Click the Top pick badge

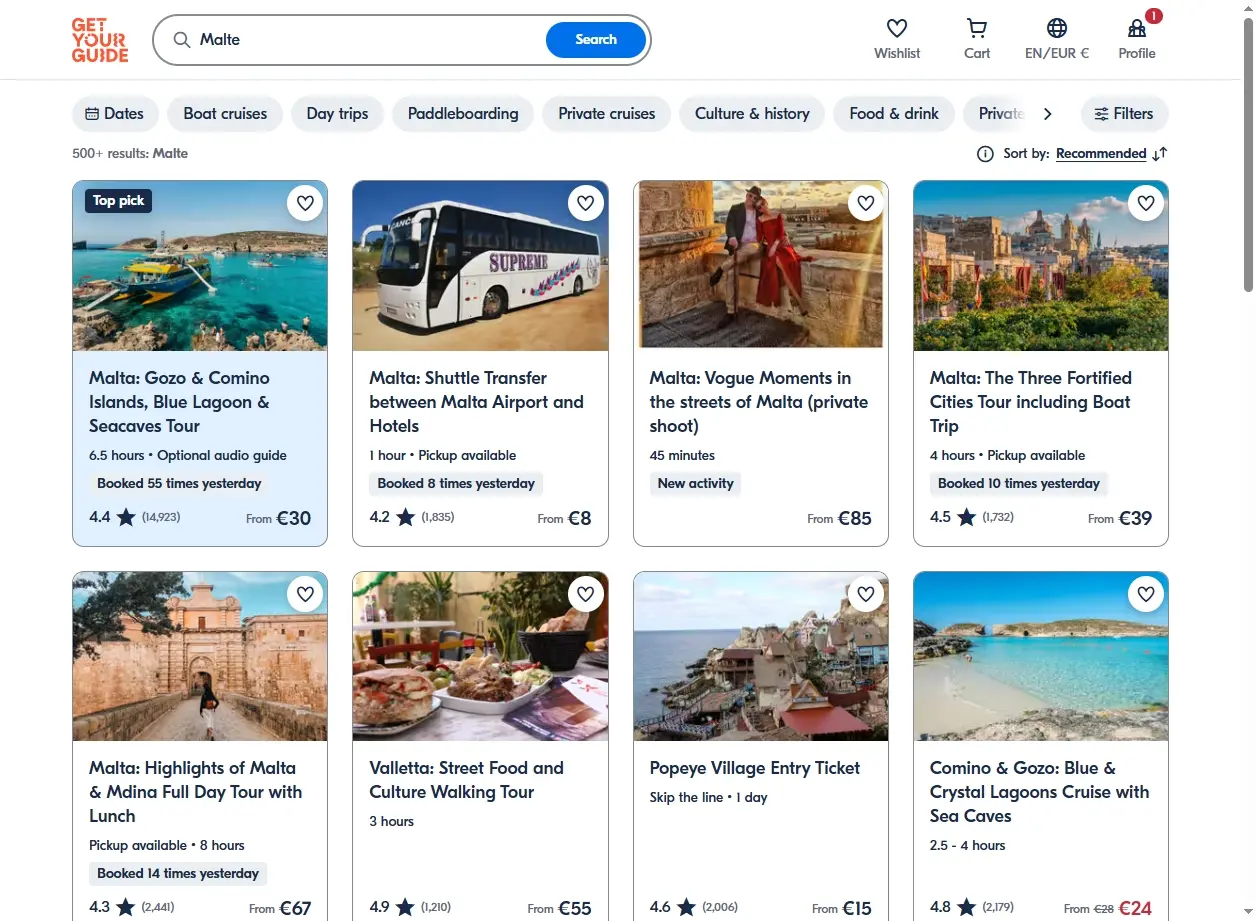coord(119,201)
